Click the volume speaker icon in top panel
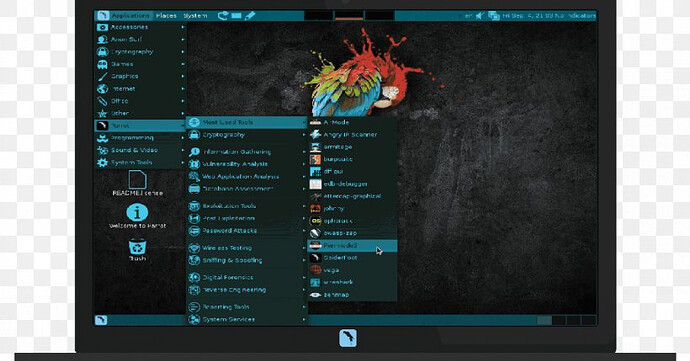690x361 pixels. pos(480,16)
